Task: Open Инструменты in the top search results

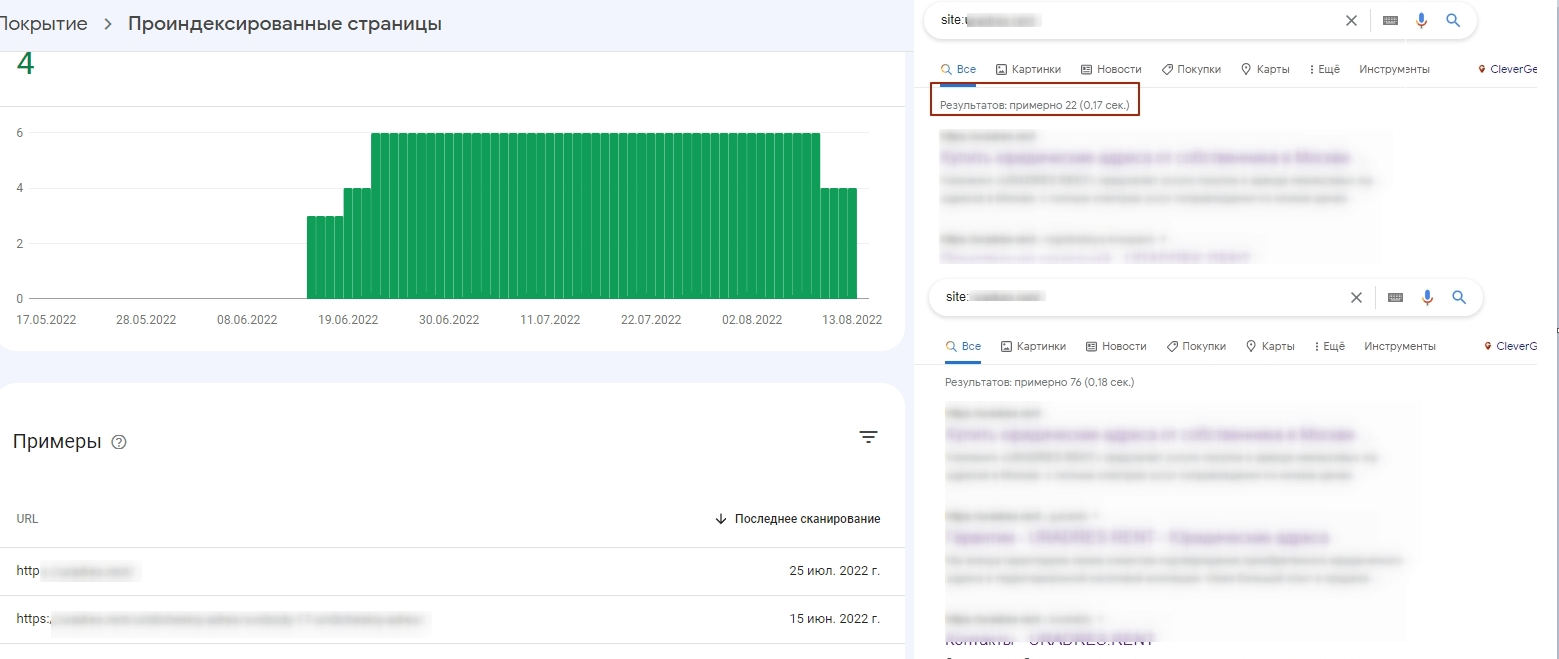Action: click(x=1394, y=69)
